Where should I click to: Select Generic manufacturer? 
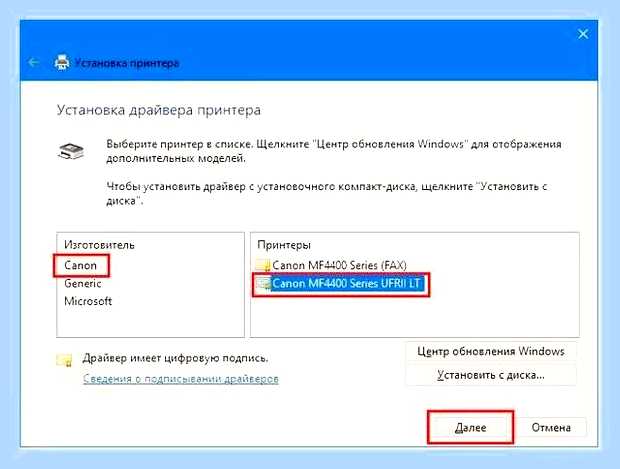(83, 284)
